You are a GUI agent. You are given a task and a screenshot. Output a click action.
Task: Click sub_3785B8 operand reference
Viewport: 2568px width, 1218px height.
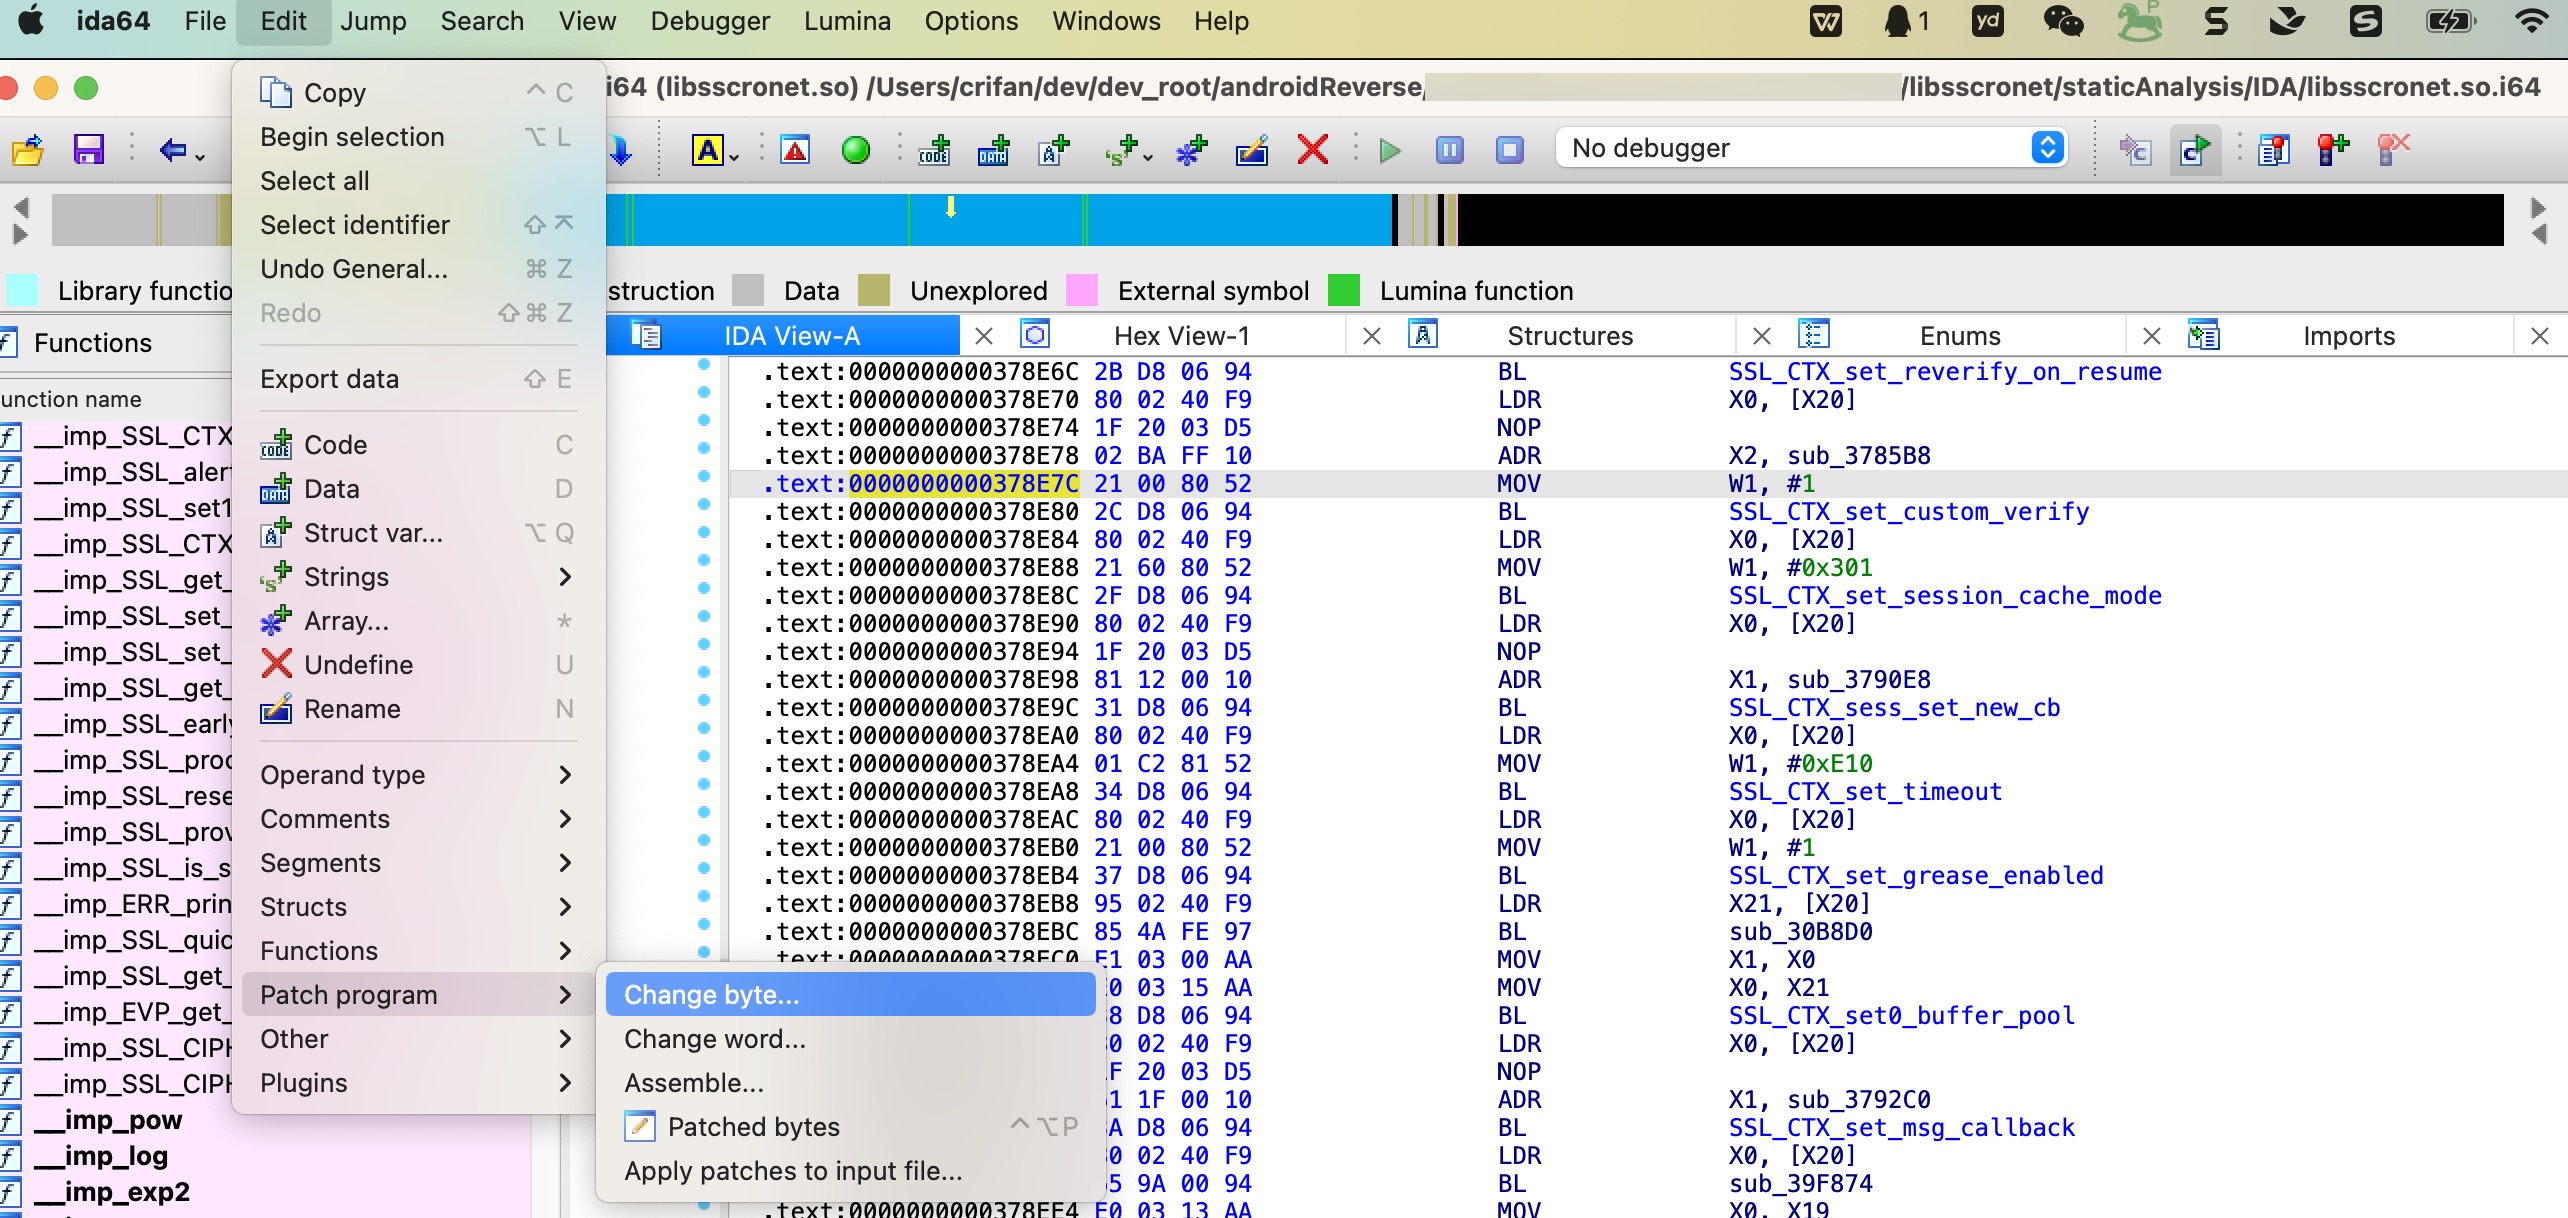click(1859, 455)
